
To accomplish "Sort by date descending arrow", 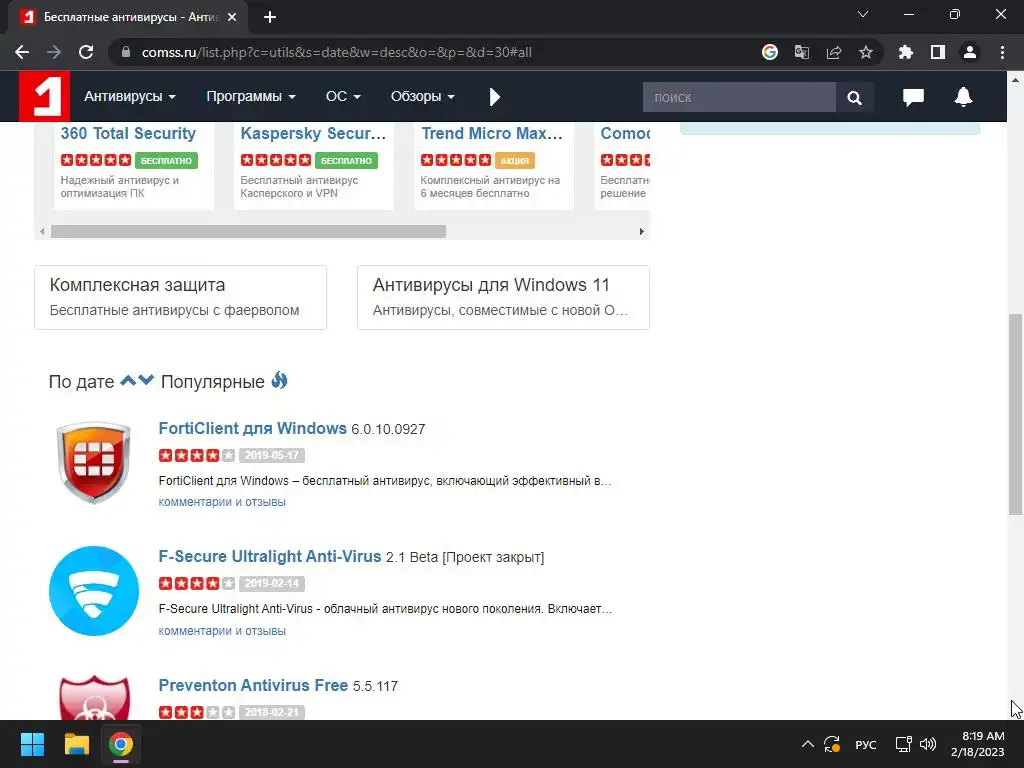I will click(x=146, y=380).
